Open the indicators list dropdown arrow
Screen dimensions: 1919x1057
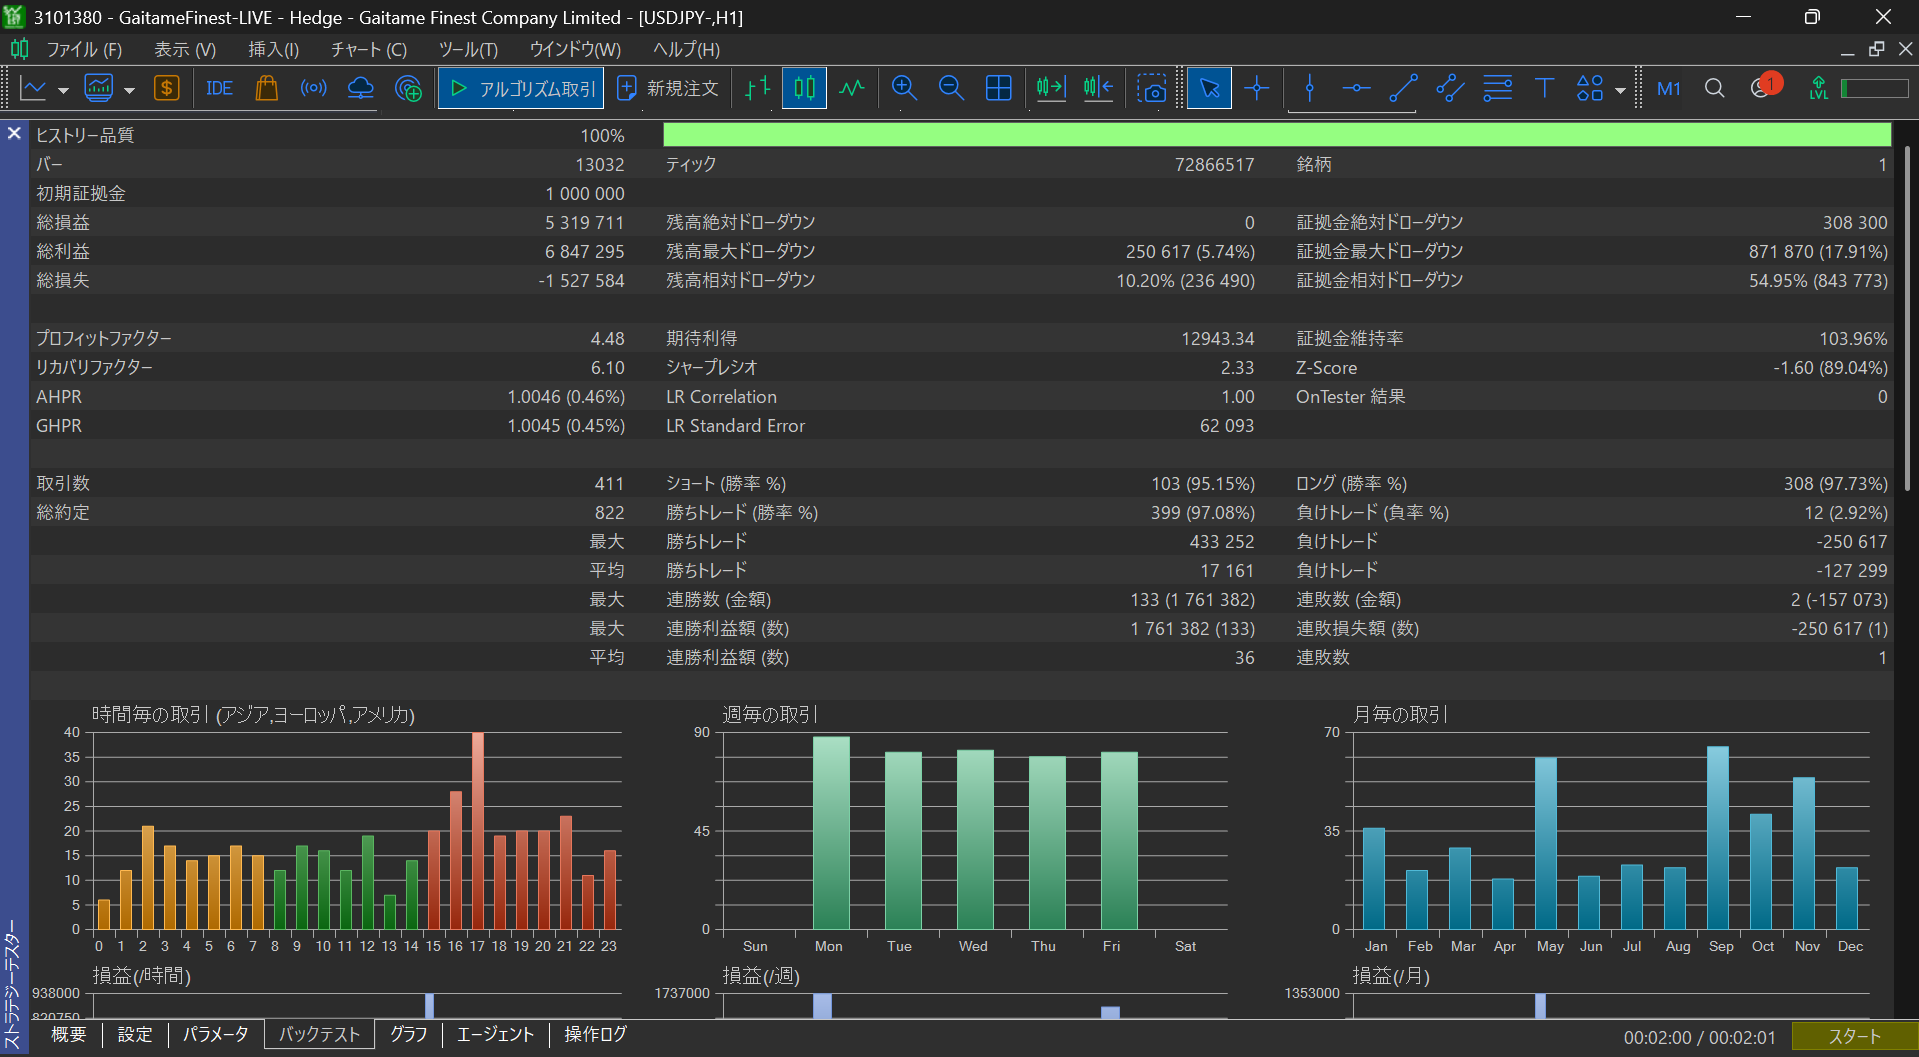click(x=129, y=90)
